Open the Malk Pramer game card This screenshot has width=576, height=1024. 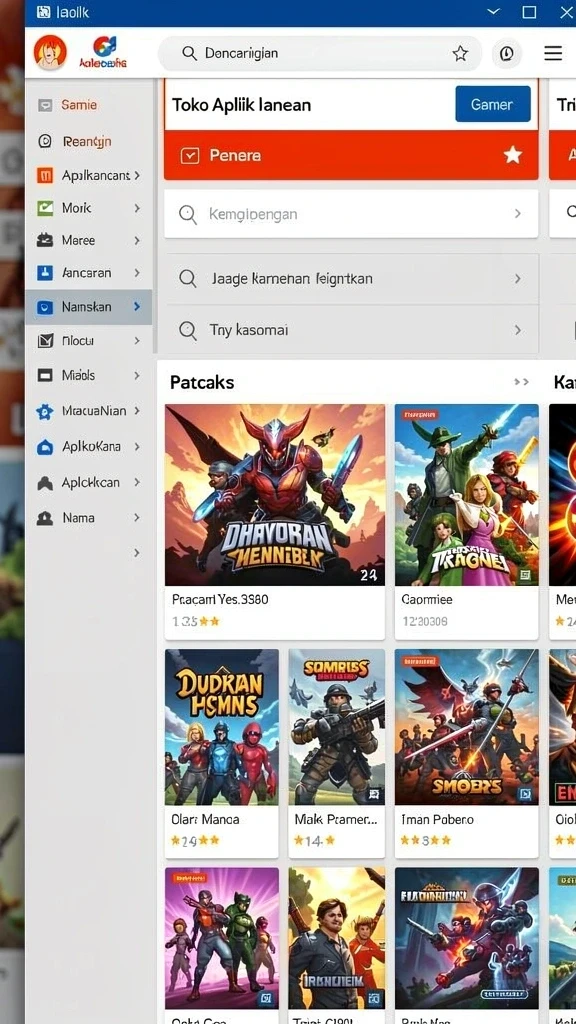(x=336, y=752)
